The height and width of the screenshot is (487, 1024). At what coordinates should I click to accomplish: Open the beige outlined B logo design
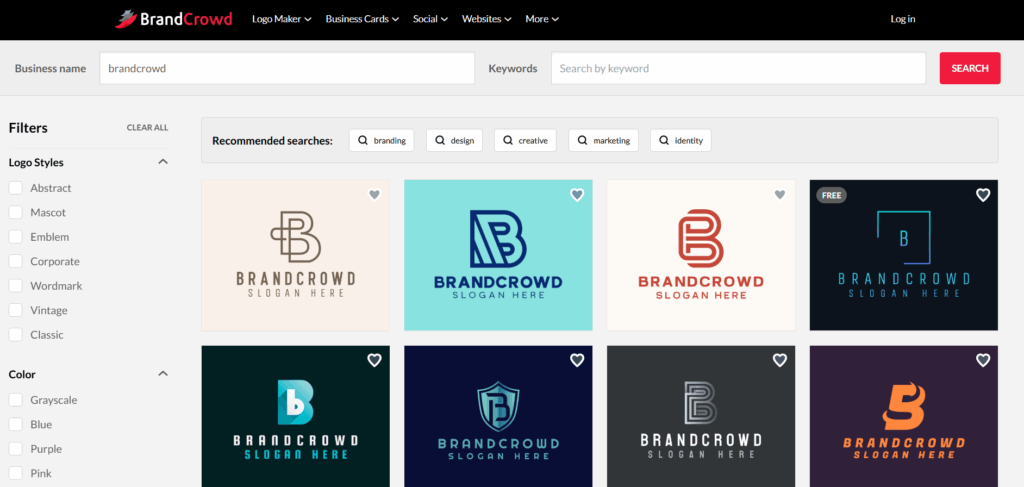(296, 255)
